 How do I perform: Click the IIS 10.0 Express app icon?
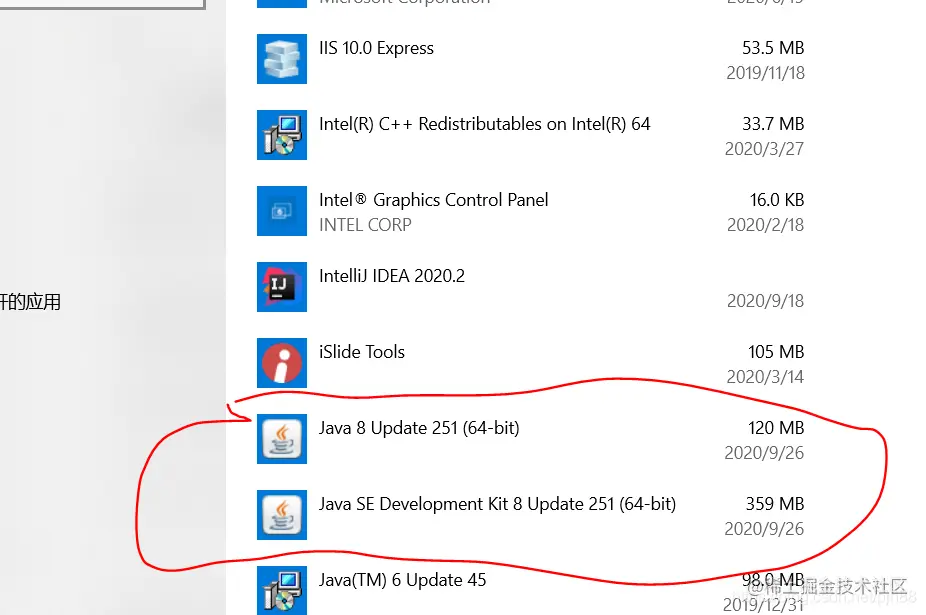tap(282, 59)
